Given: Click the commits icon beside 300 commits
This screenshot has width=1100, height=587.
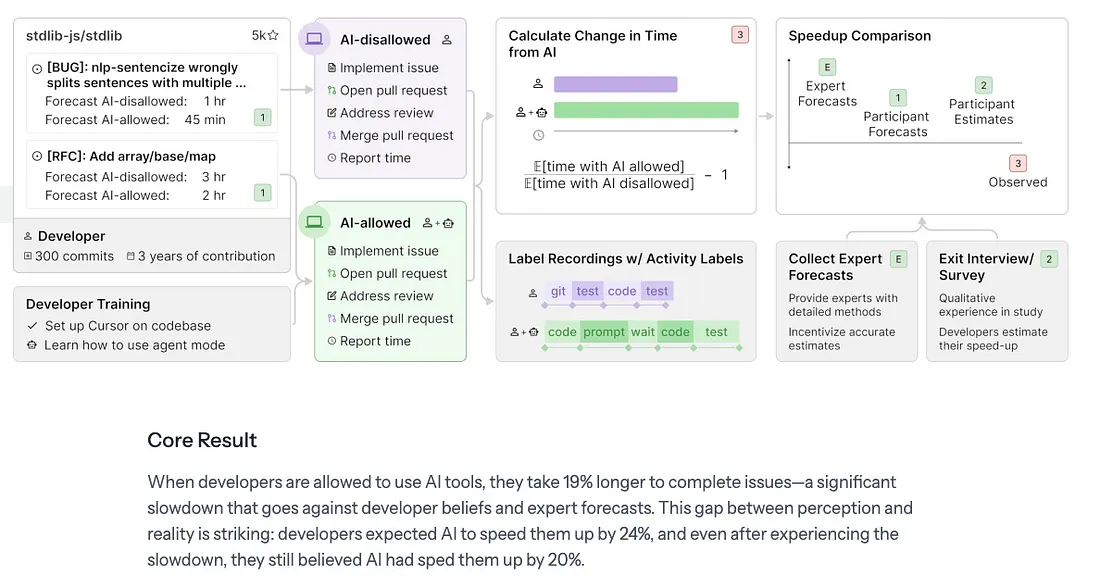Looking at the screenshot, I should tap(28, 256).
